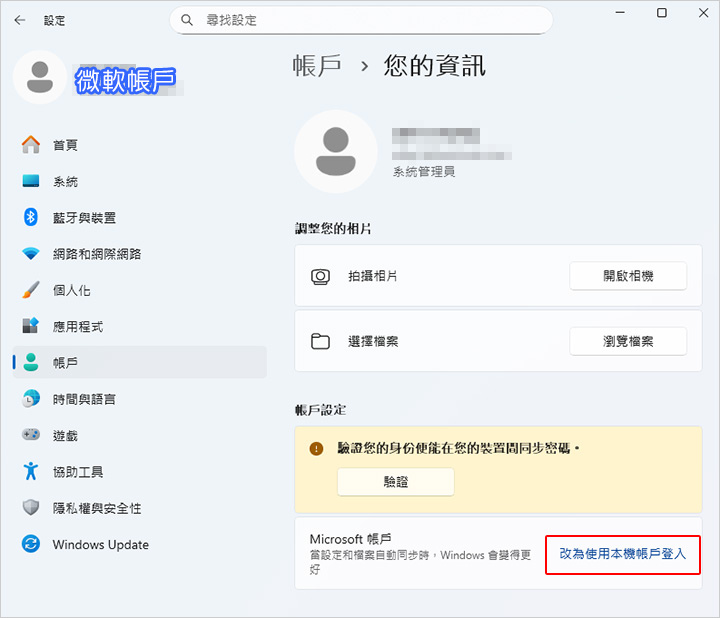This screenshot has height=618, width=720.
Task: Click the gaming controller icon
Action: [x=31, y=434]
